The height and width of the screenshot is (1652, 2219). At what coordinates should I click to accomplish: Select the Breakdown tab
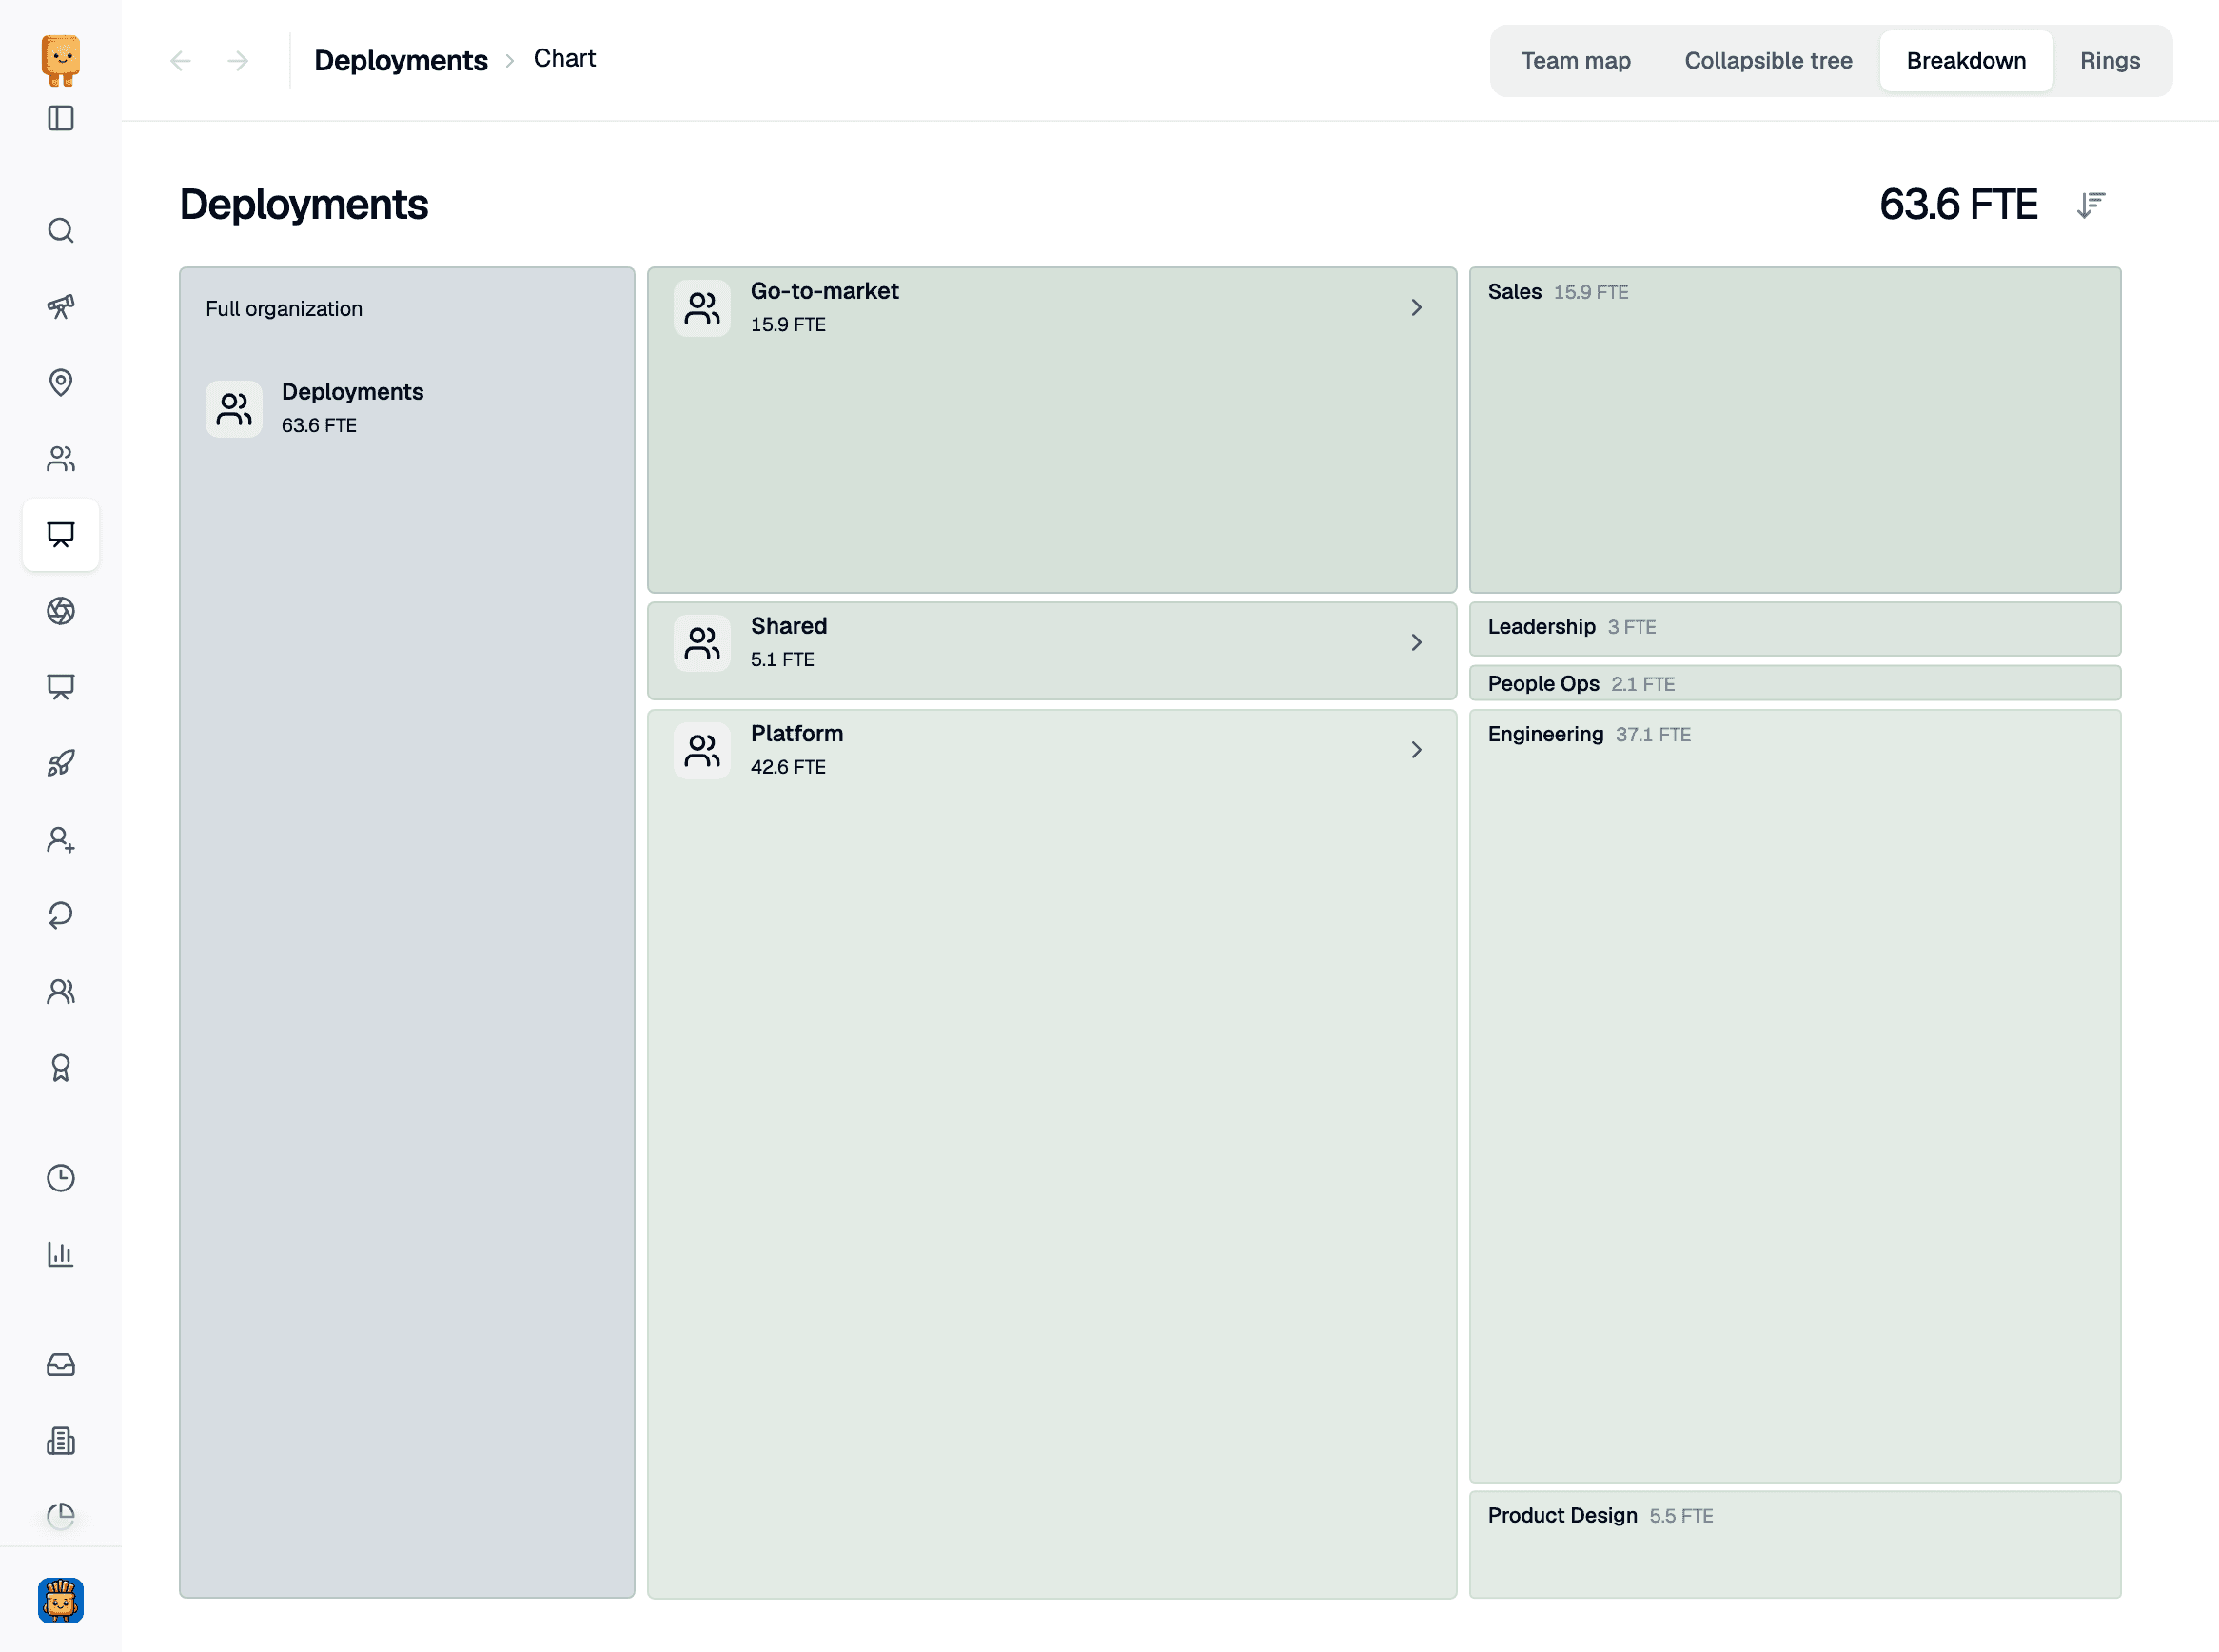point(1966,61)
